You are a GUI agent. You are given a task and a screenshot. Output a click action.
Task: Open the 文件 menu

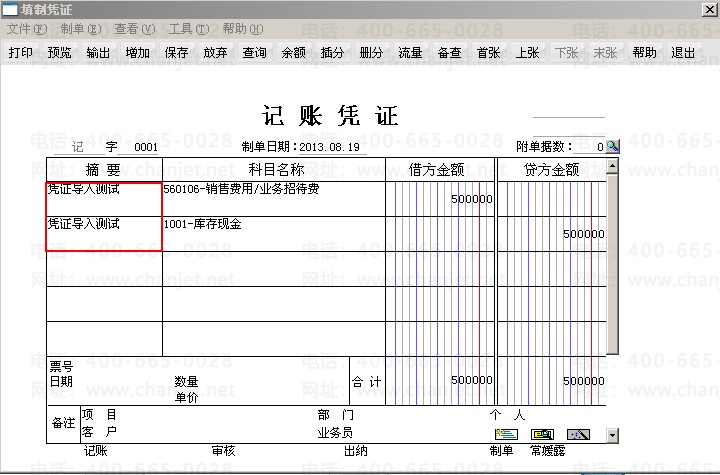pyautogui.click(x=27, y=29)
